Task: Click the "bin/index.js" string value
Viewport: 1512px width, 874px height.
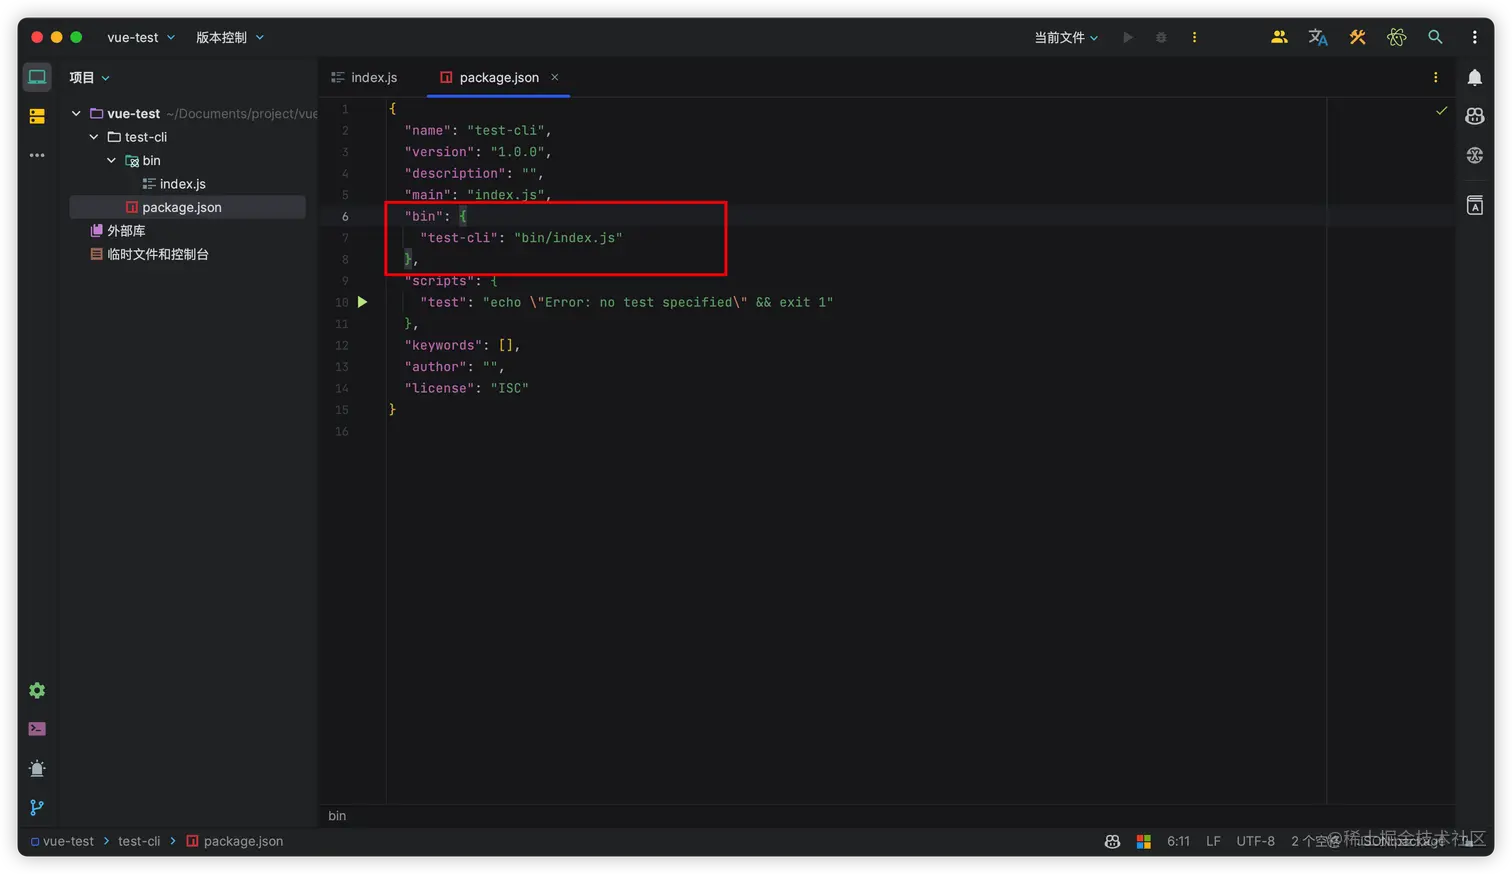Action: coord(568,238)
